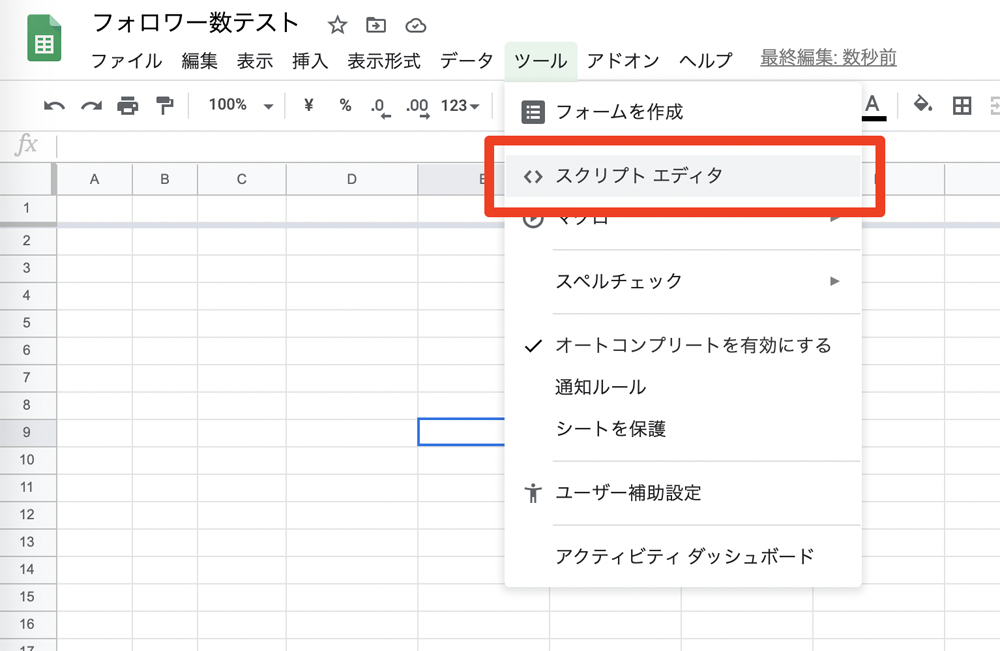Open the アドオン menu

point(623,61)
